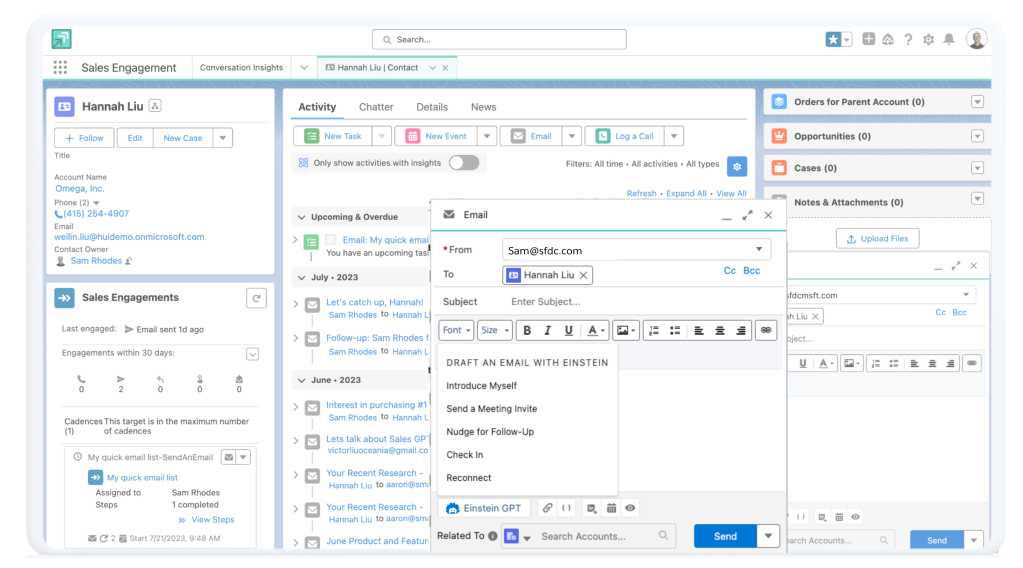Click Underline in the front email toolbar
The height and width of the screenshot is (568, 1023).
tap(568, 331)
